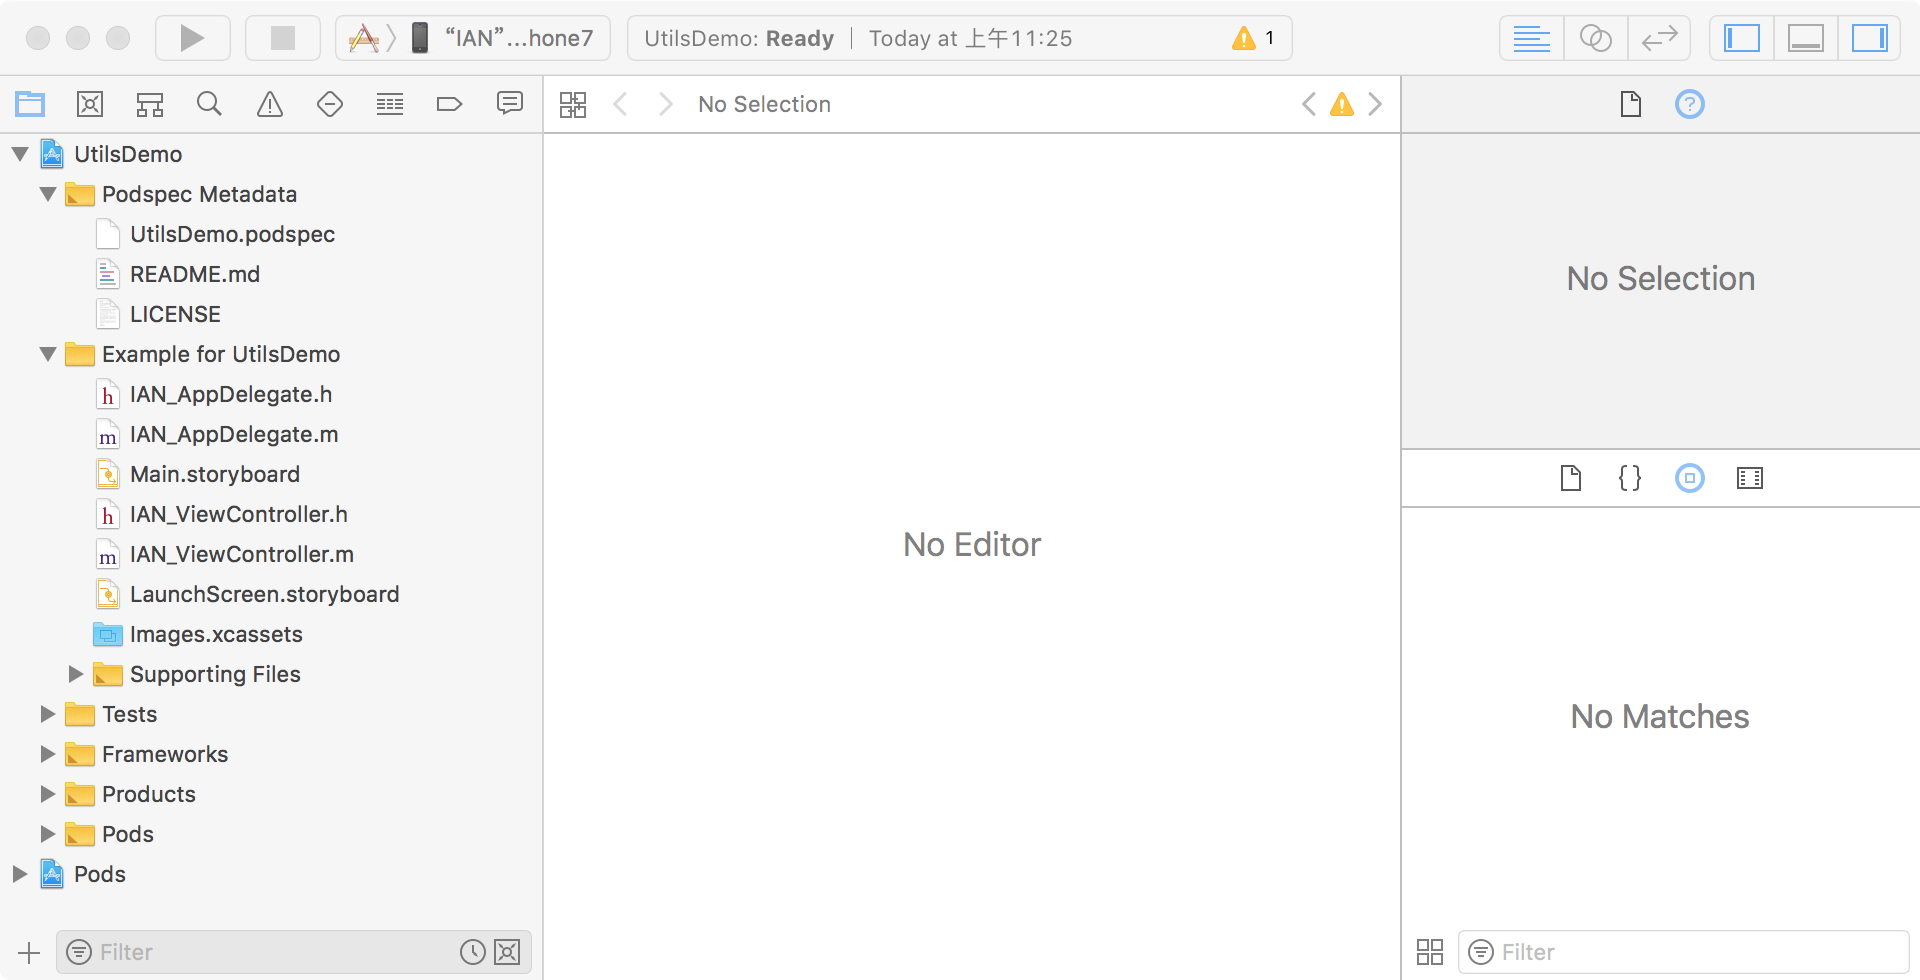Stop the running build
1920x980 pixels.
283,38
